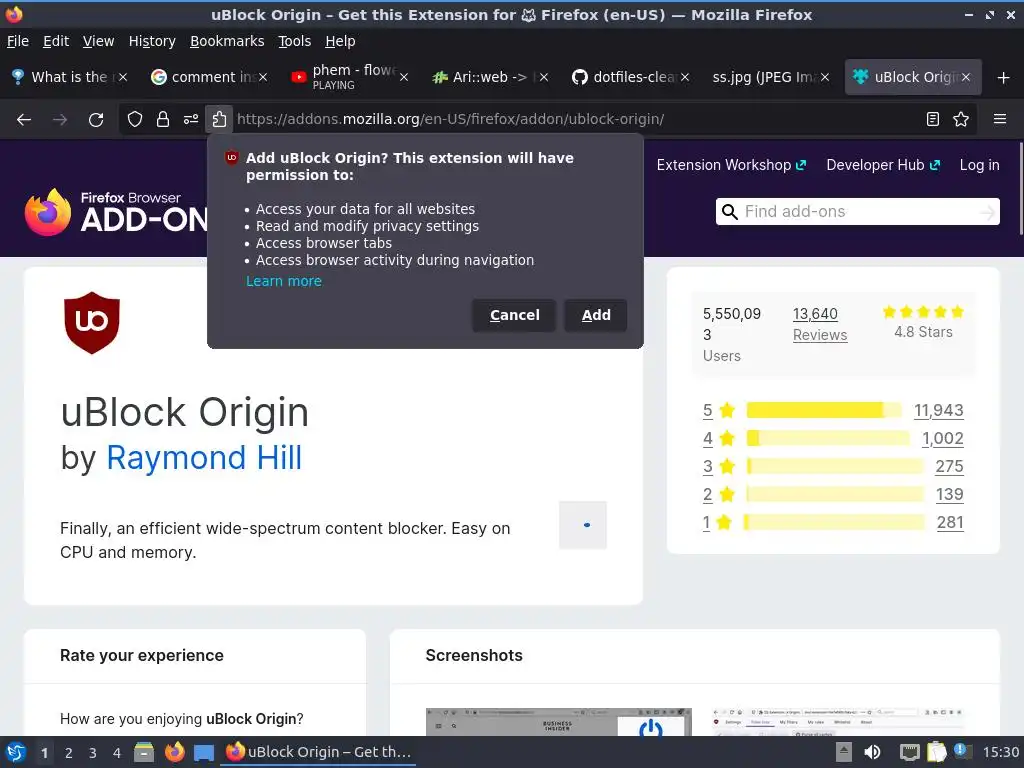Open a new tab with plus button

[1004, 78]
